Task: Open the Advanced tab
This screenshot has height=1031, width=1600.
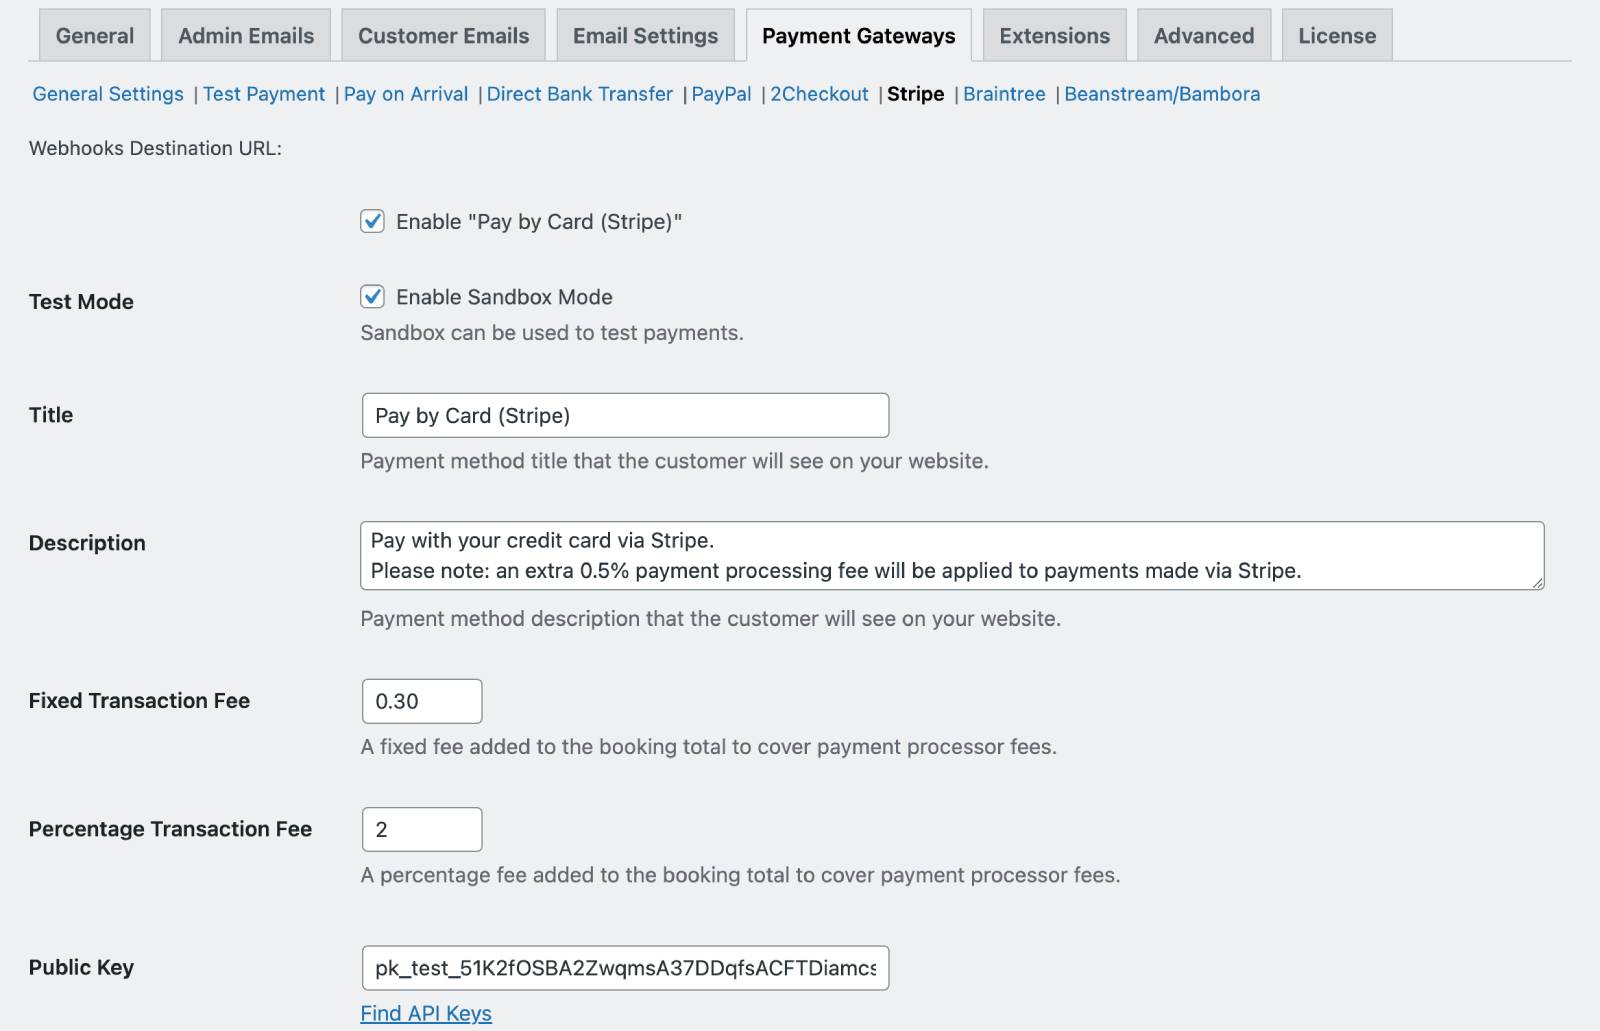Action: coord(1203,36)
